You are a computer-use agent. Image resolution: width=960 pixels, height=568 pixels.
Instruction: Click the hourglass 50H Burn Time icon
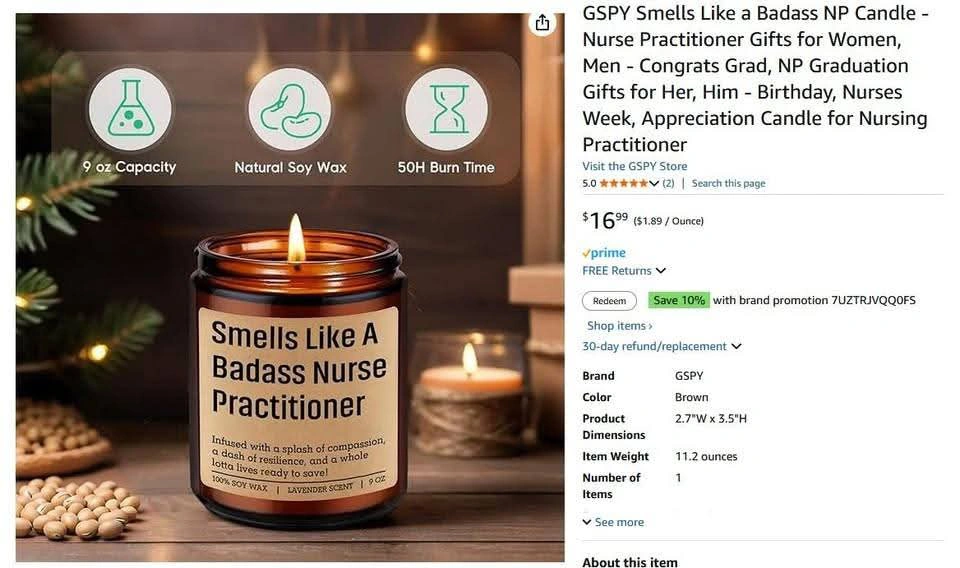pyautogui.click(x=447, y=109)
